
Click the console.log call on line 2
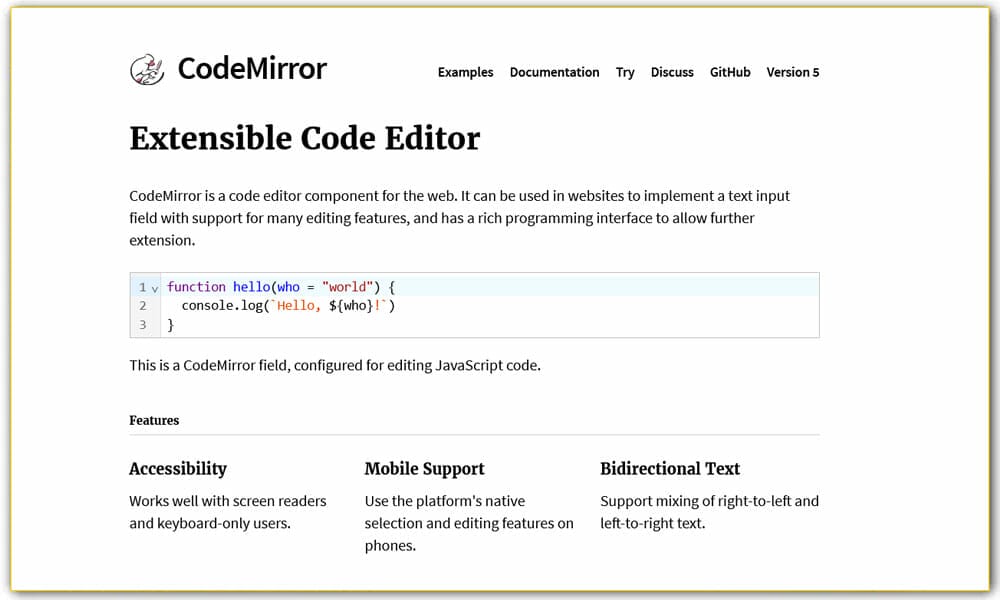[222, 306]
